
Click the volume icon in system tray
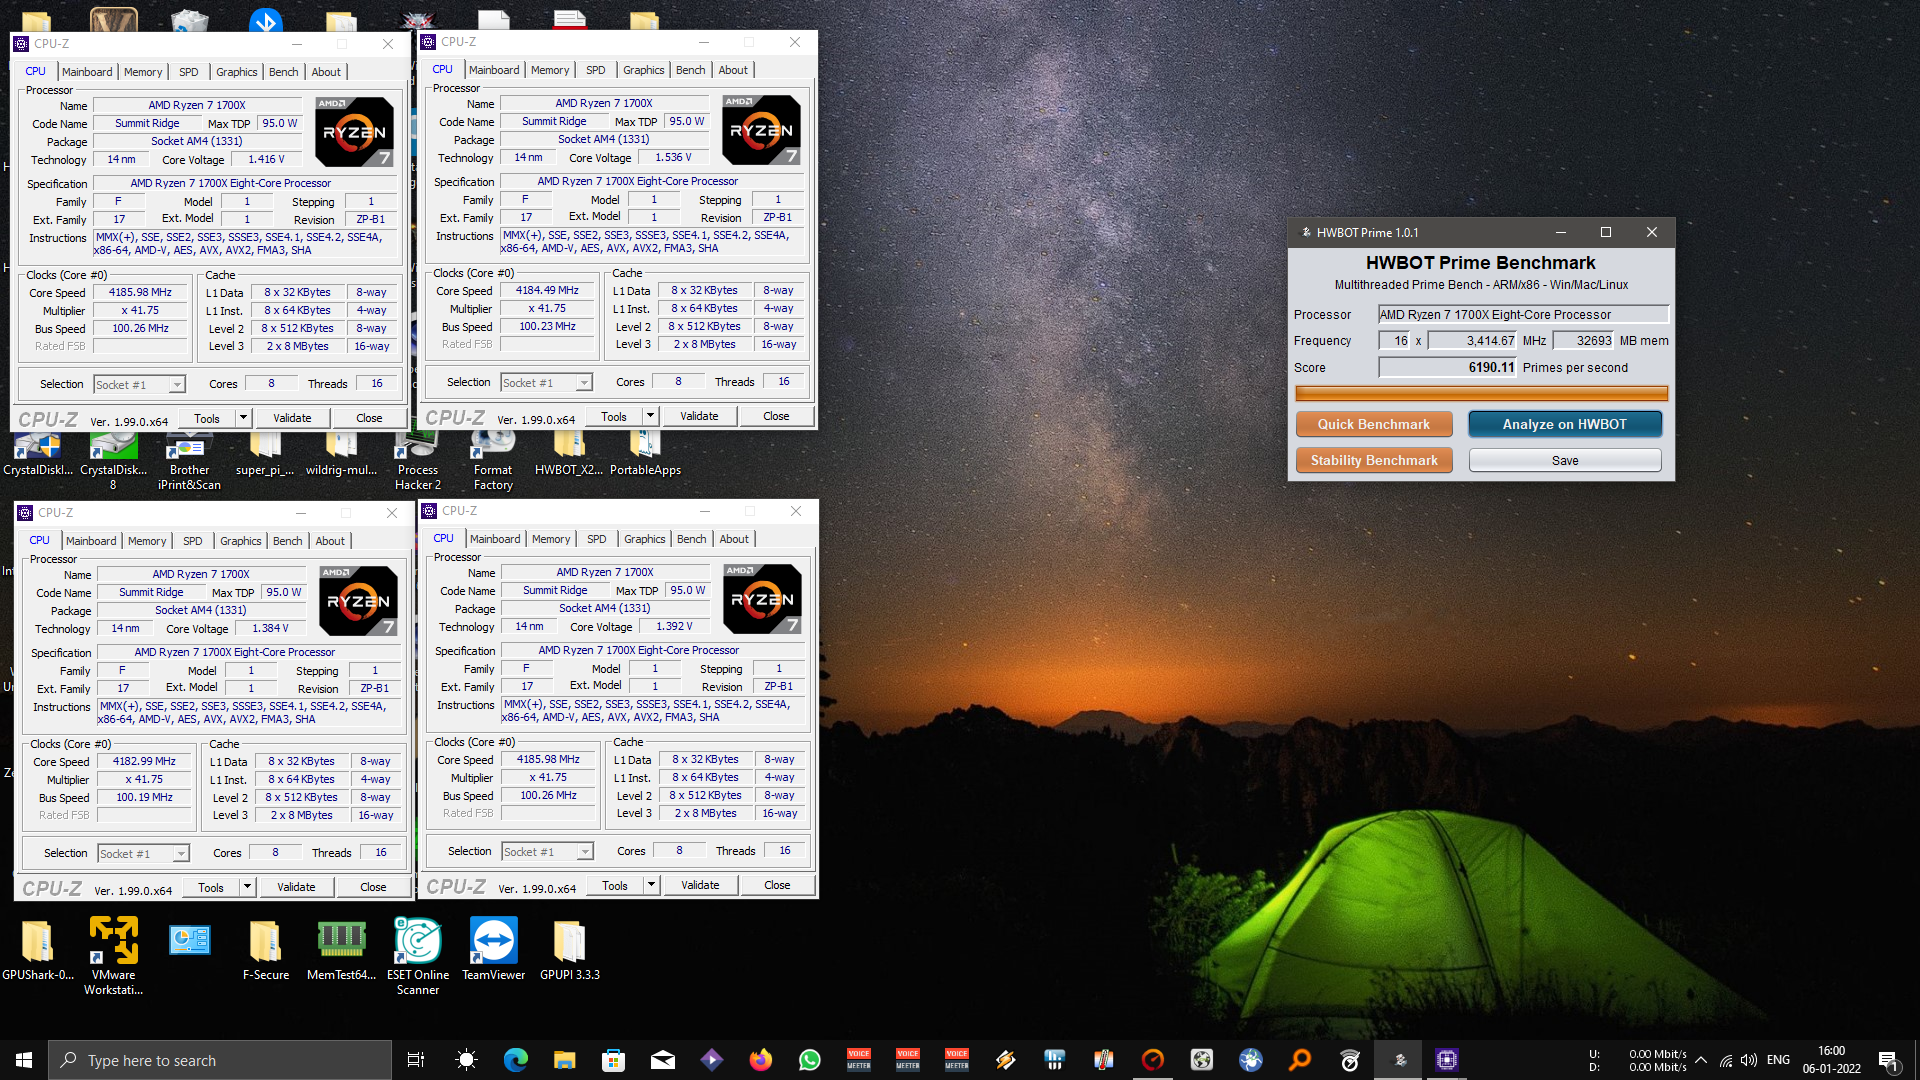pos(1749,1060)
